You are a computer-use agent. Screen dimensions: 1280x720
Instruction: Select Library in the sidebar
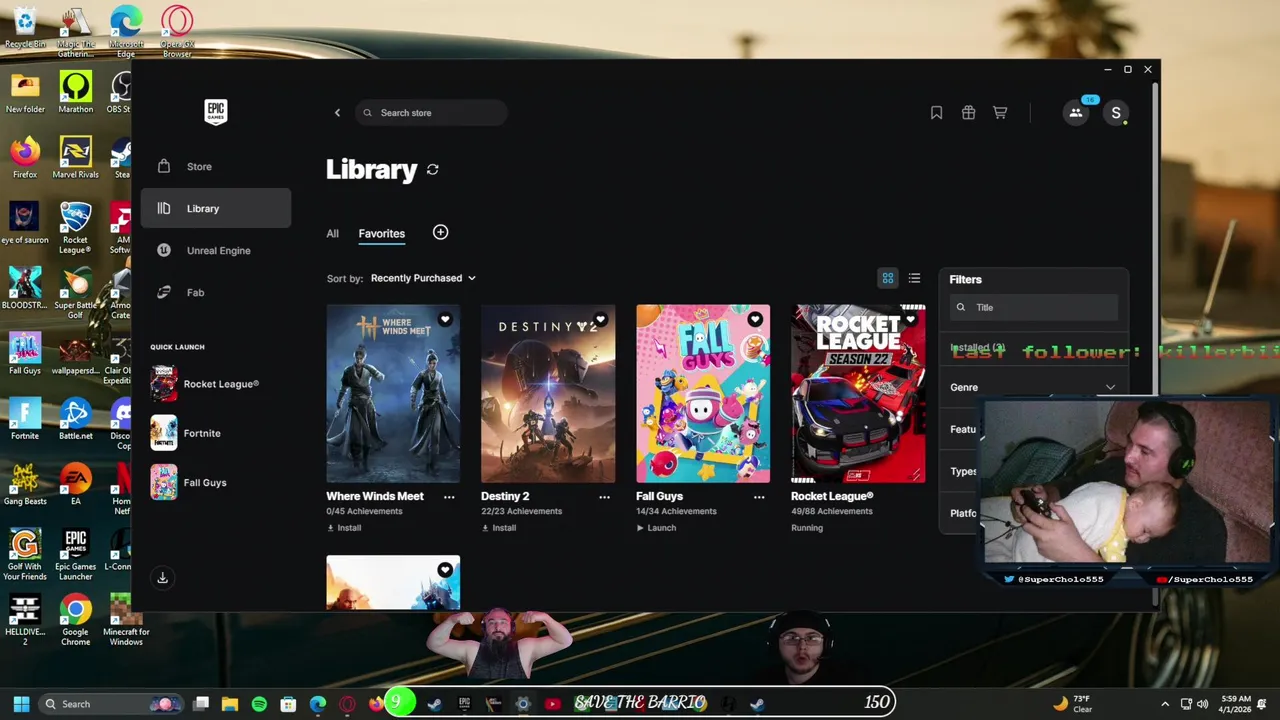click(216, 209)
